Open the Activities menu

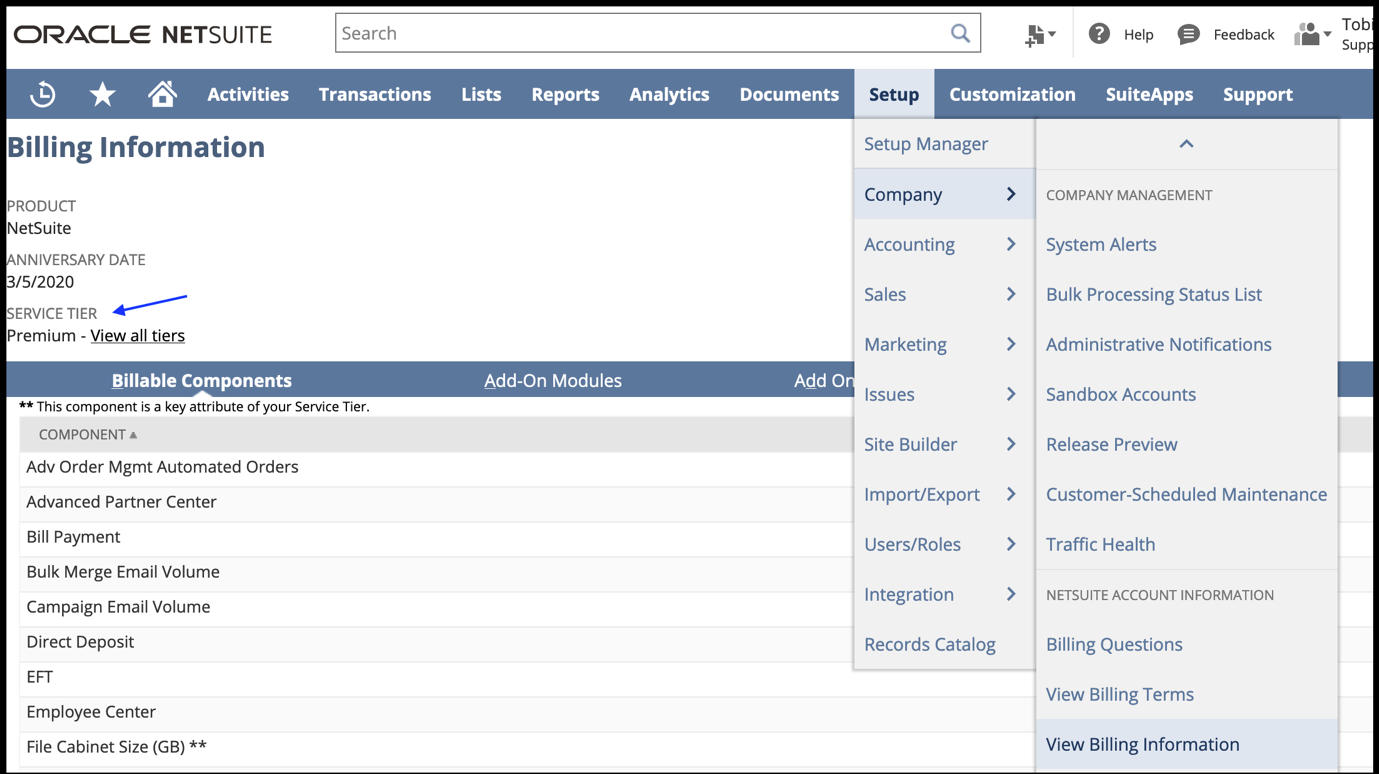[x=248, y=94]
